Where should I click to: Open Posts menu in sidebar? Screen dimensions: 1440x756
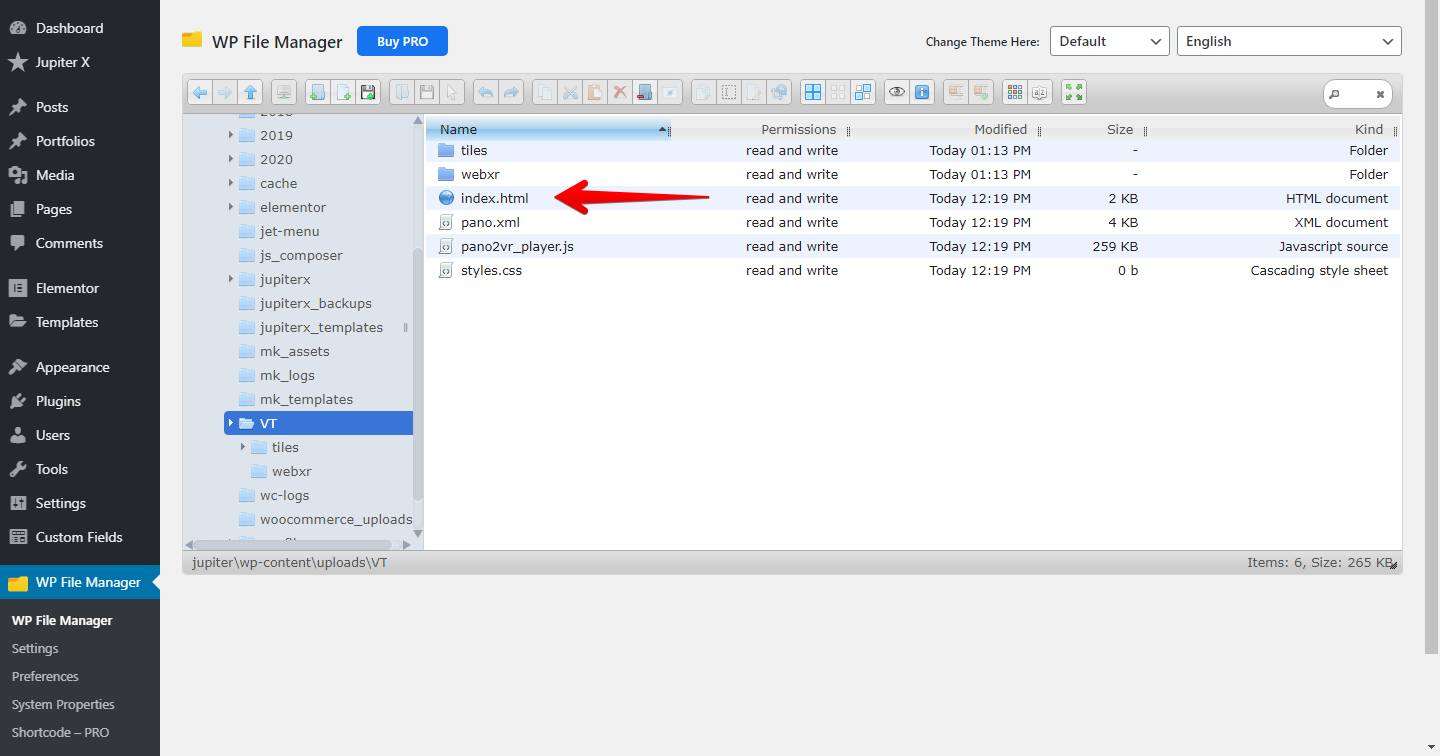pos(80,107)
